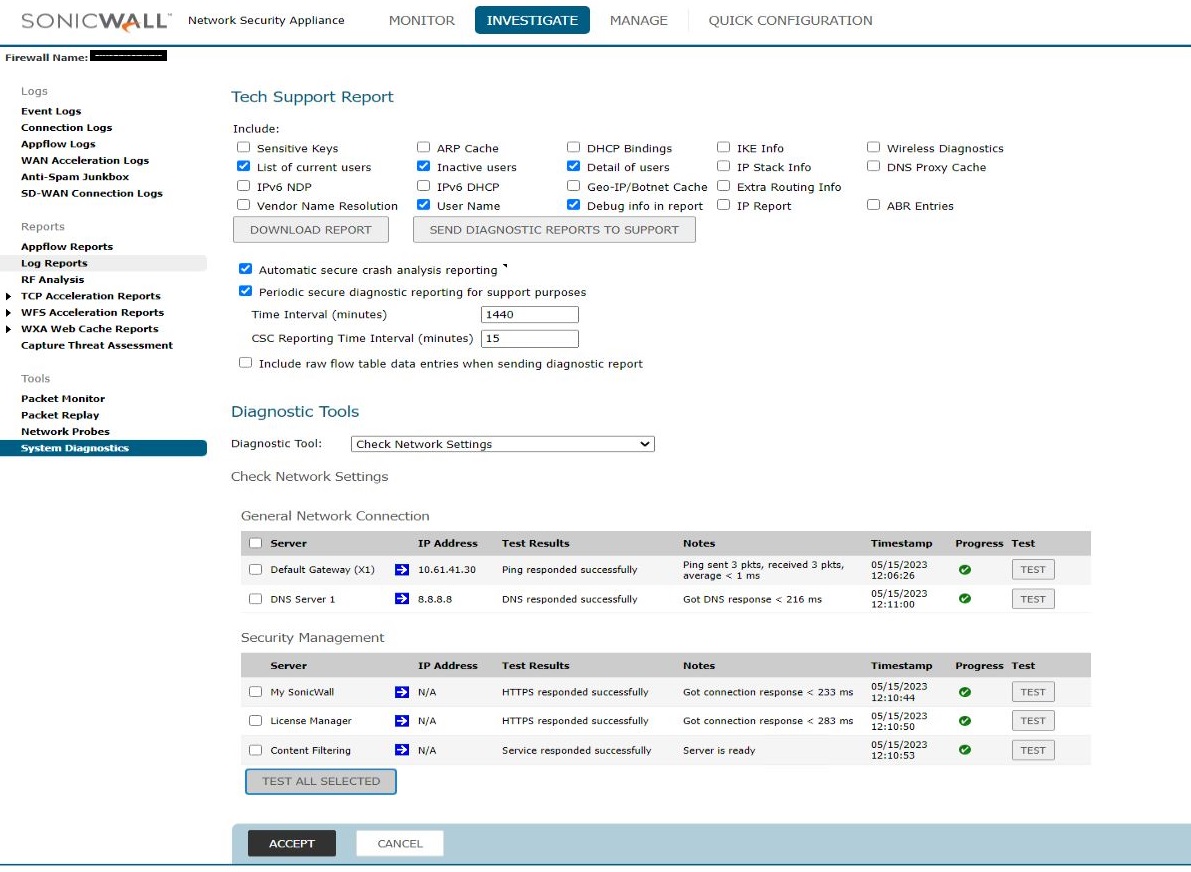Click blue arrow icon for Default Gateway row

pos(402,570)
